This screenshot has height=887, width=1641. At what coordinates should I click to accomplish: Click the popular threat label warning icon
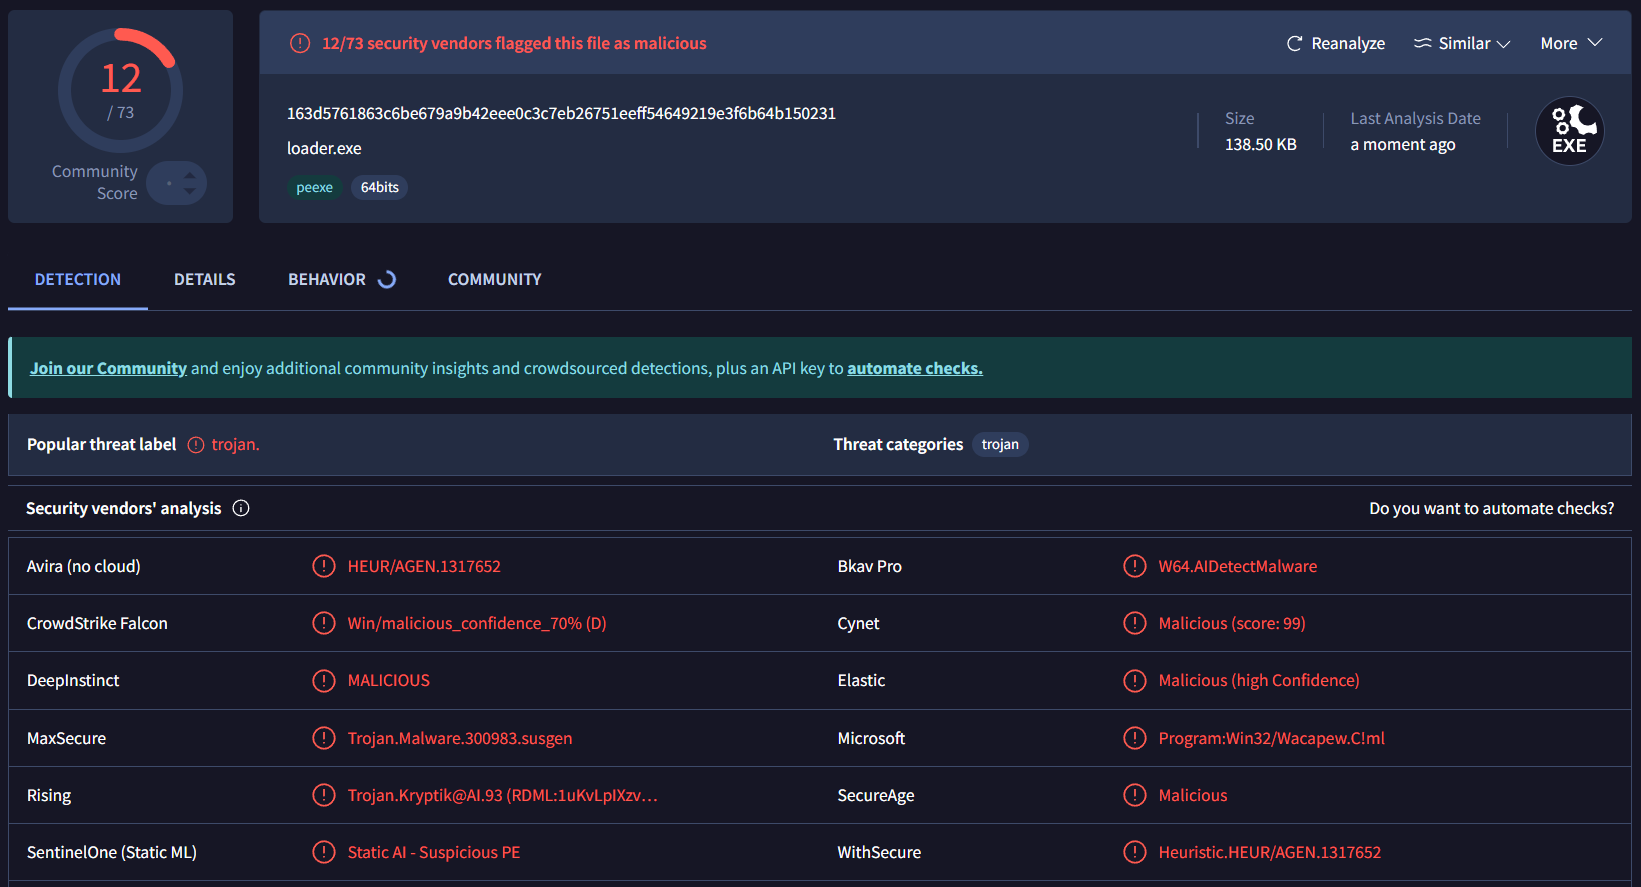click(x=196, y=445)
